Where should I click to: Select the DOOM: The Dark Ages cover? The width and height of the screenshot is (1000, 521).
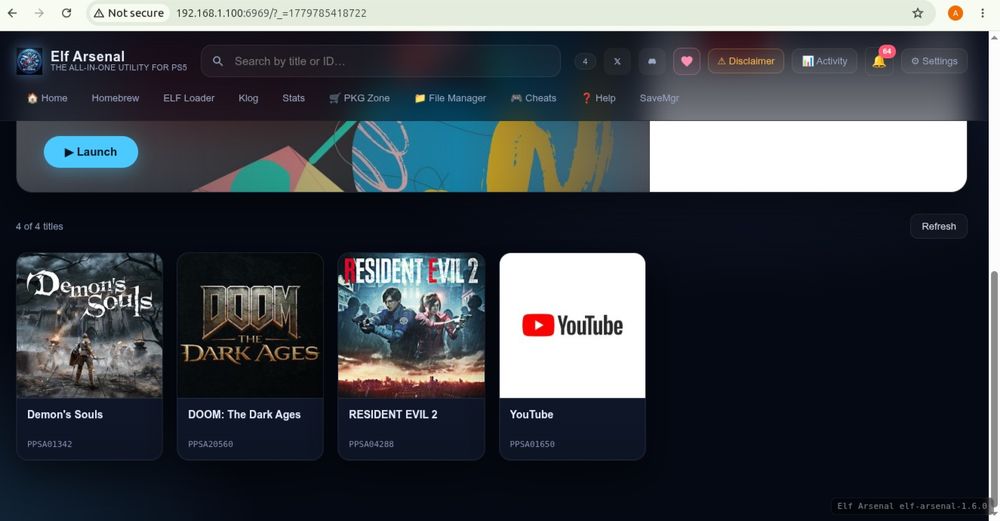[x=250, y=325]
